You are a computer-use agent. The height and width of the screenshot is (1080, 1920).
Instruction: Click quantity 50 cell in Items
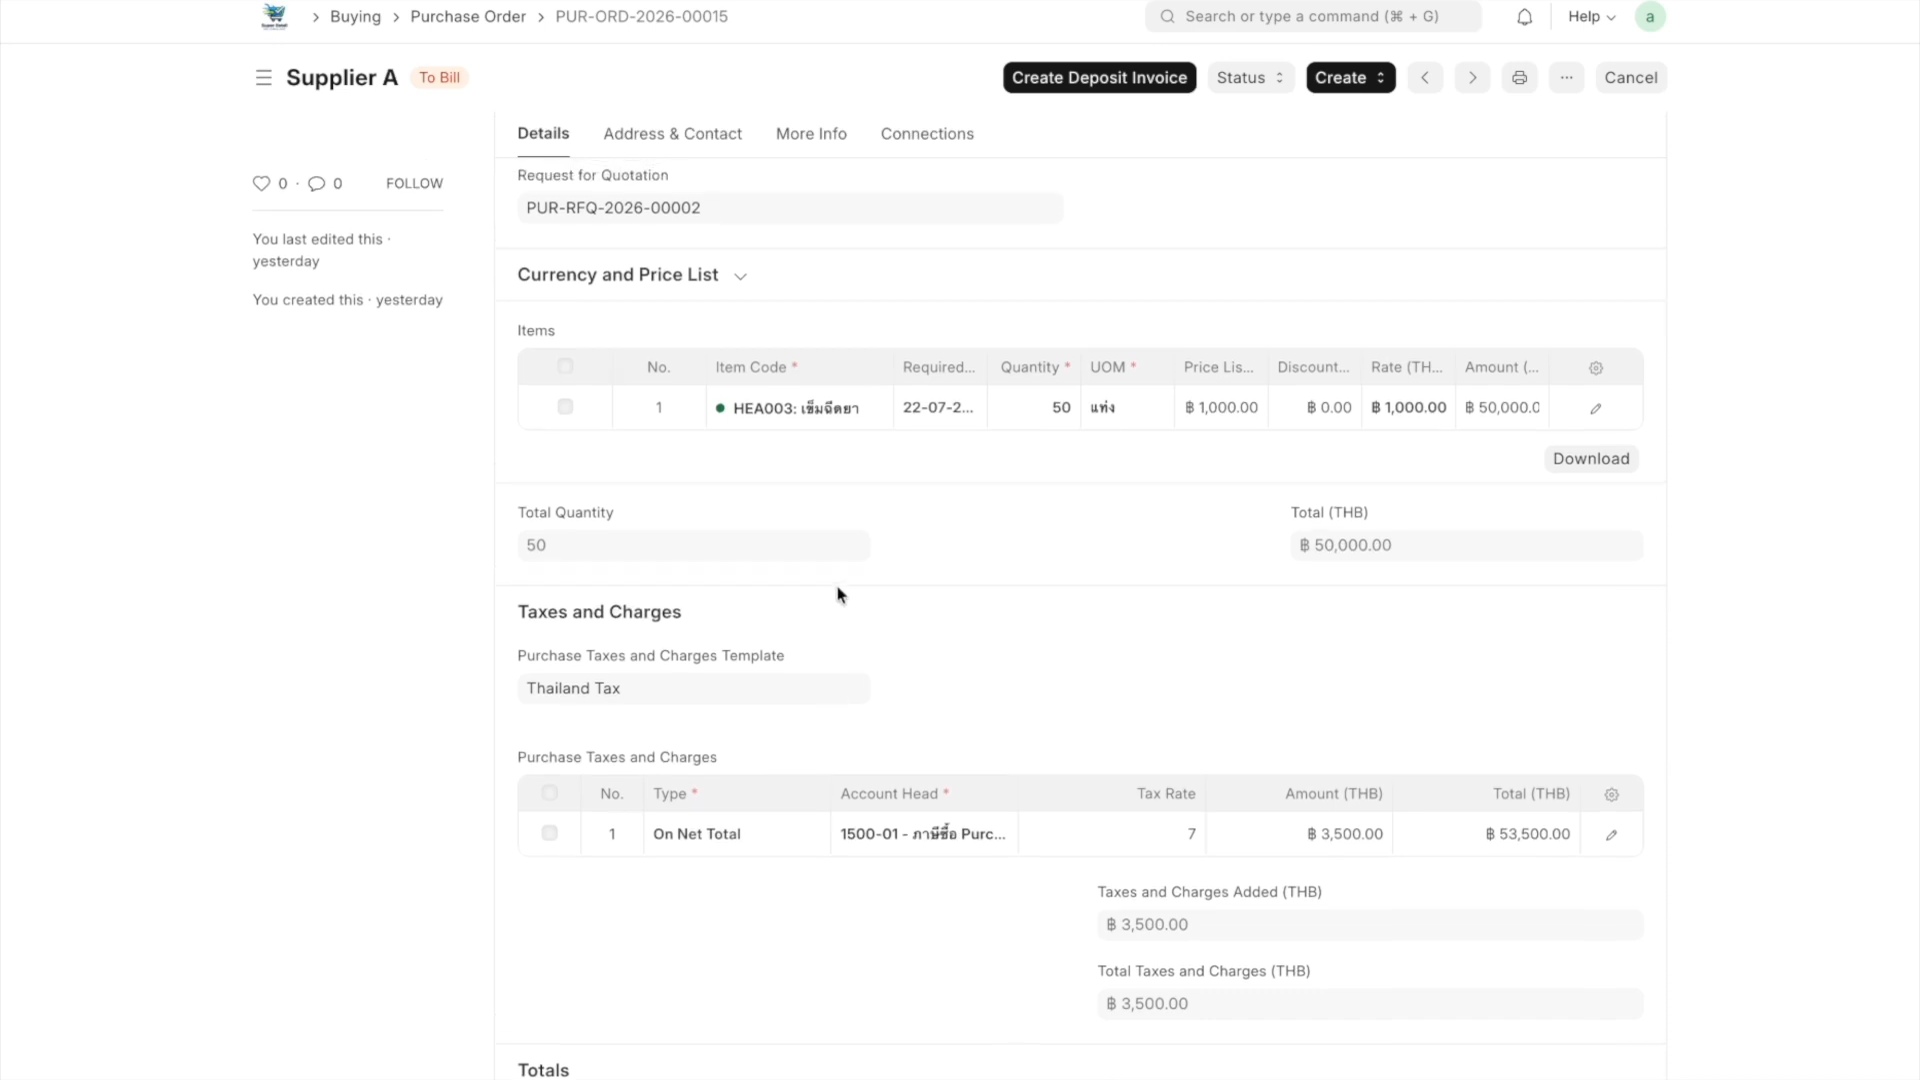(x=1034, y=408)
